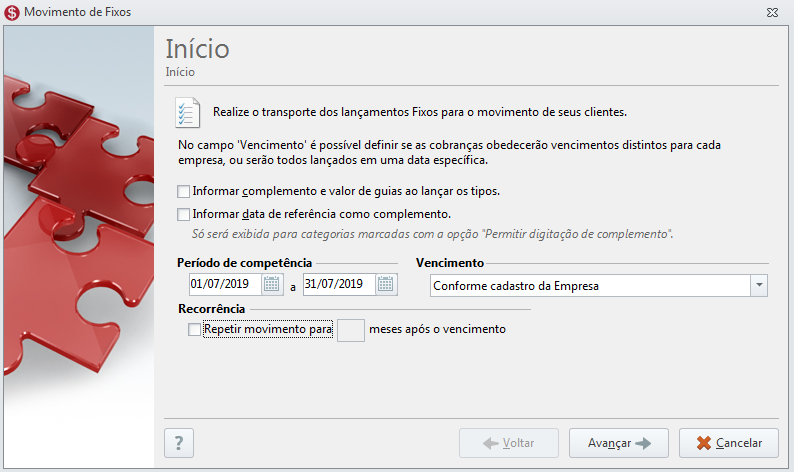Screen dimensions: 794x472
Task: Click Avançar to proceed to next step
Action: [619, 443]
